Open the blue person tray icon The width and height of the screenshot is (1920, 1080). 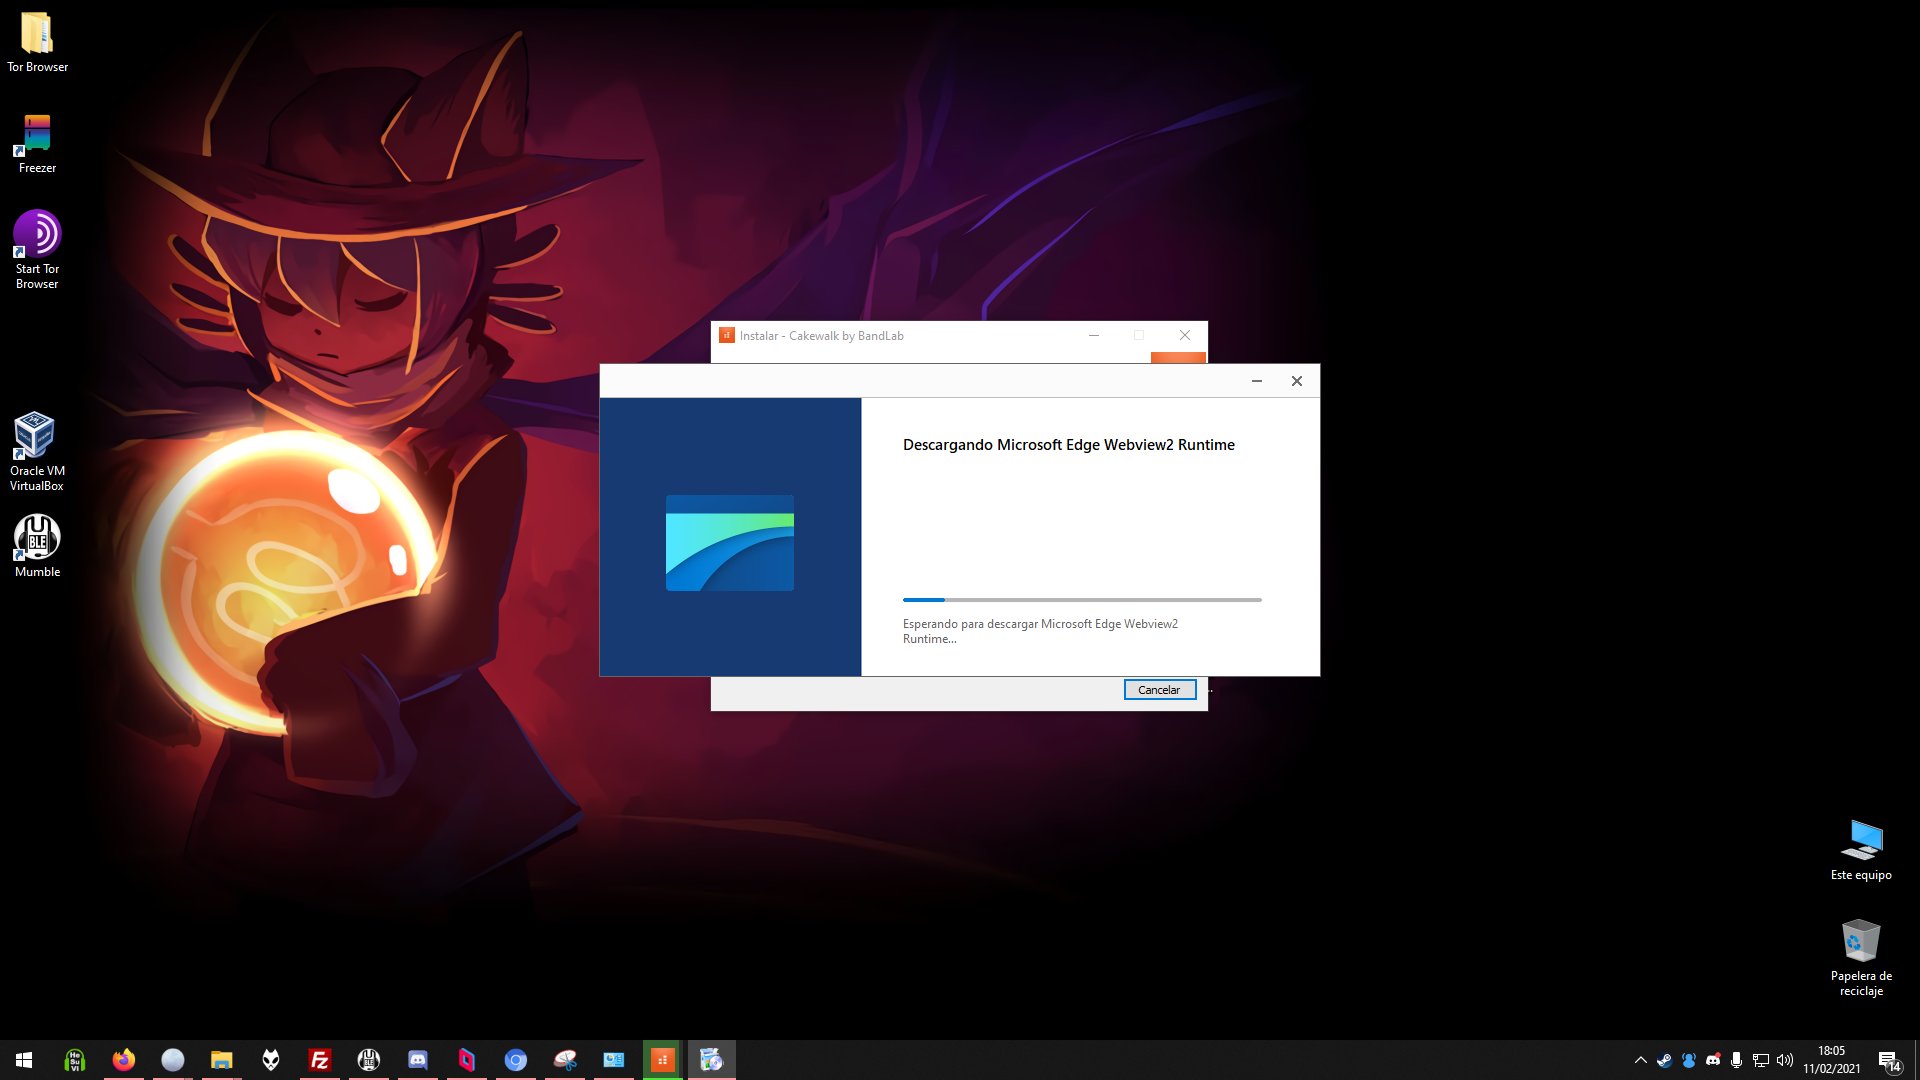pyautogui.click(x=1689, y=1060)
